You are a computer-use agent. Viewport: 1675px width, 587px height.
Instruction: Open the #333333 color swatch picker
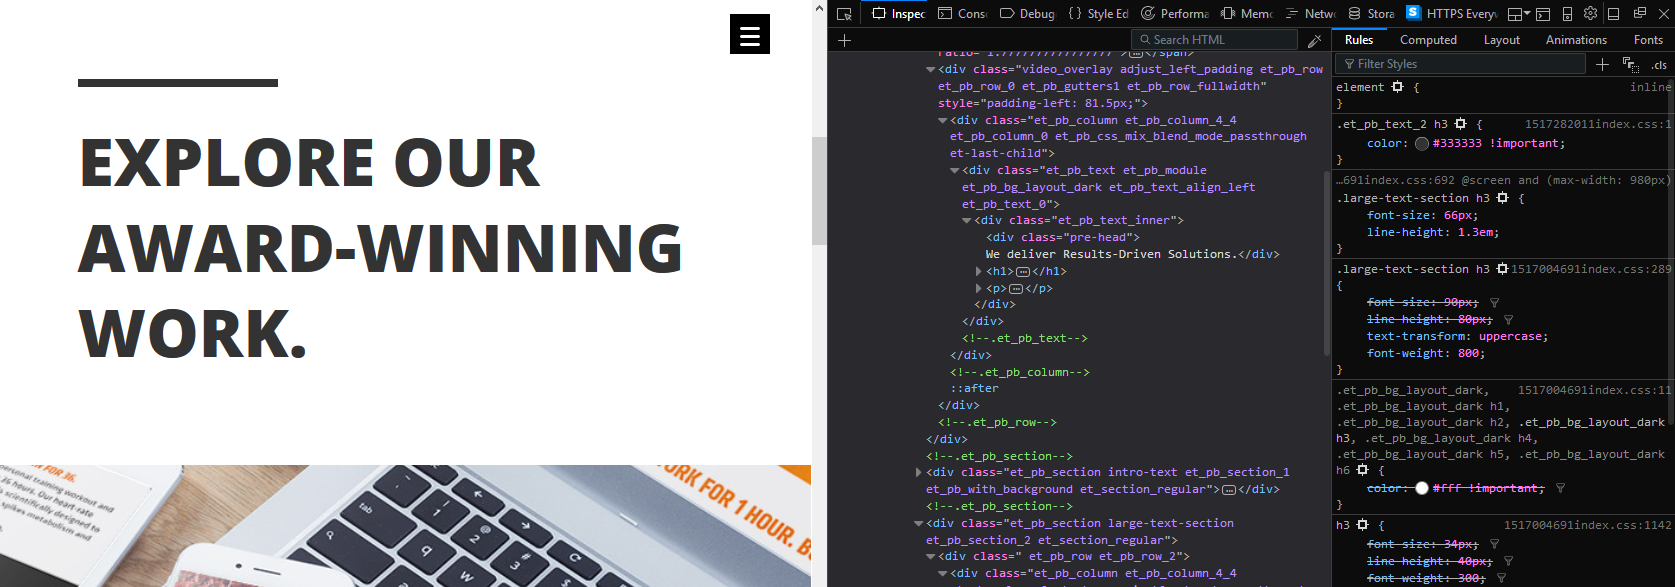click(x=1422, y=144)
